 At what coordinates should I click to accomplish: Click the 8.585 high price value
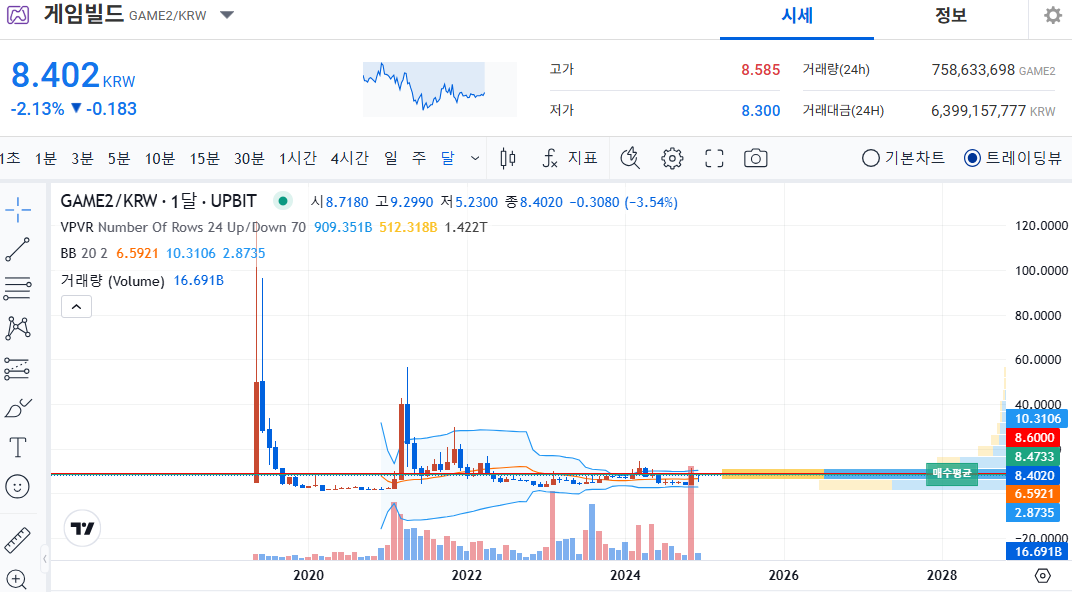(x=760, y=70)
